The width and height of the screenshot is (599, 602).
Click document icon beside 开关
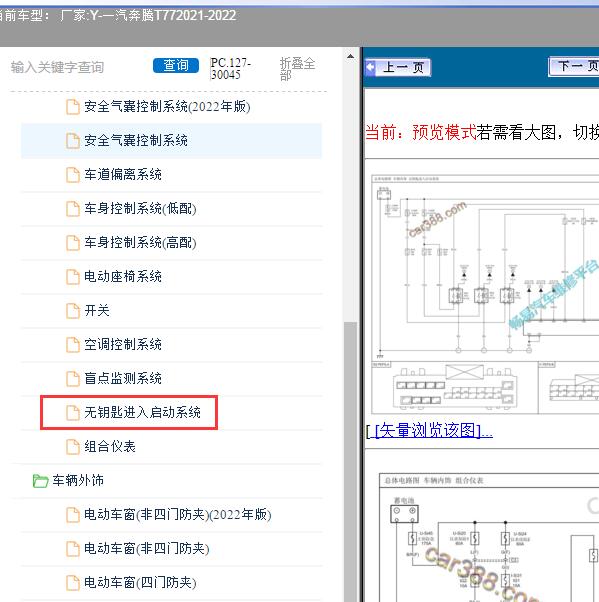72,311
